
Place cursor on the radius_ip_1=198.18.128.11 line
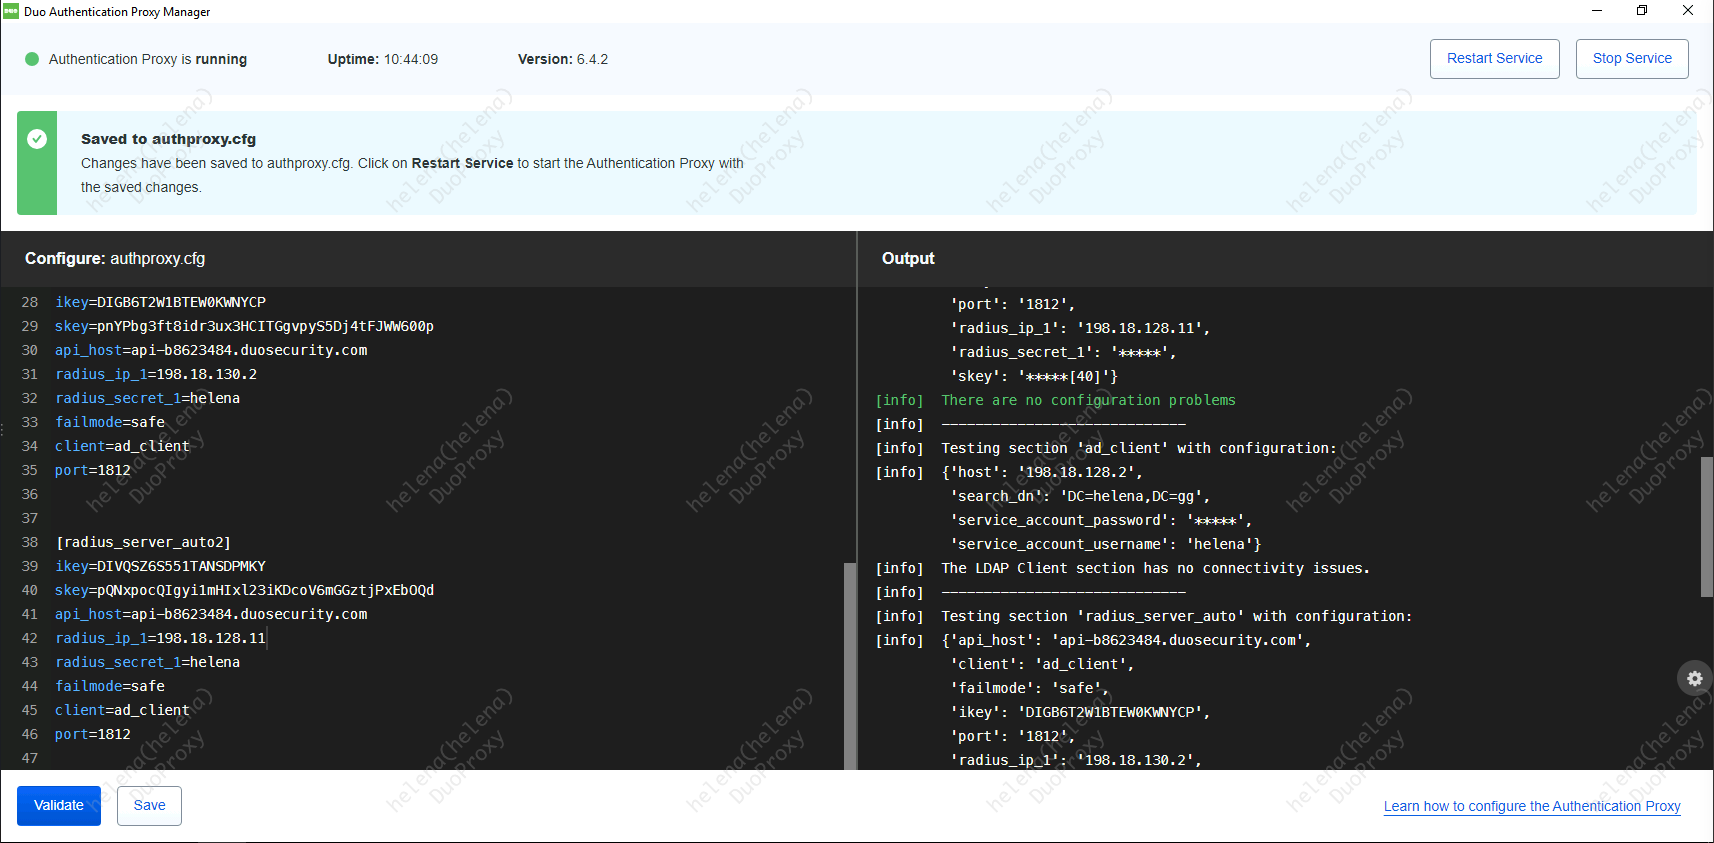(160, 638)
